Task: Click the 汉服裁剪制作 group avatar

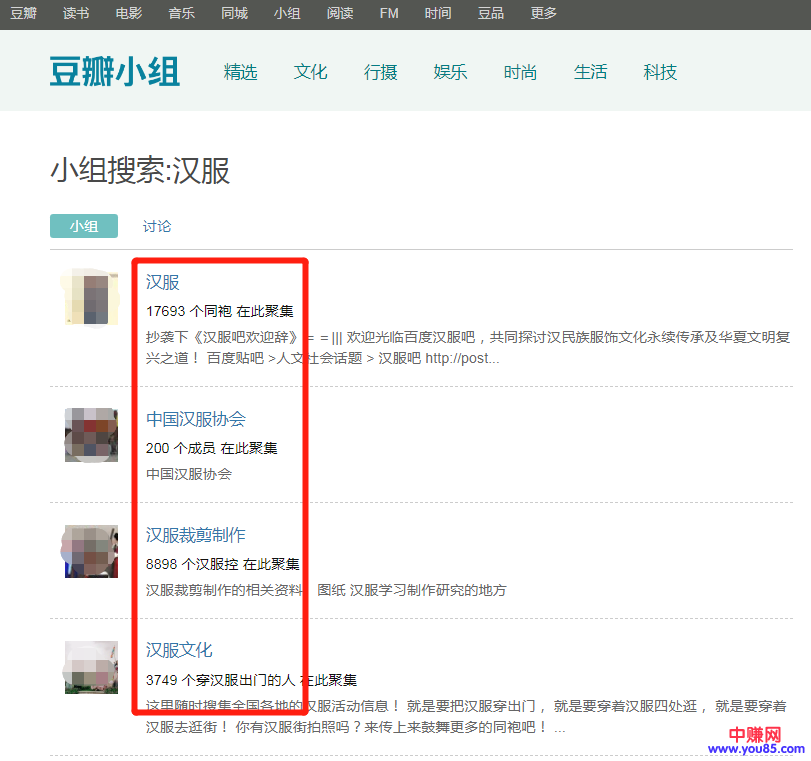Action: [x=92, y=551]
